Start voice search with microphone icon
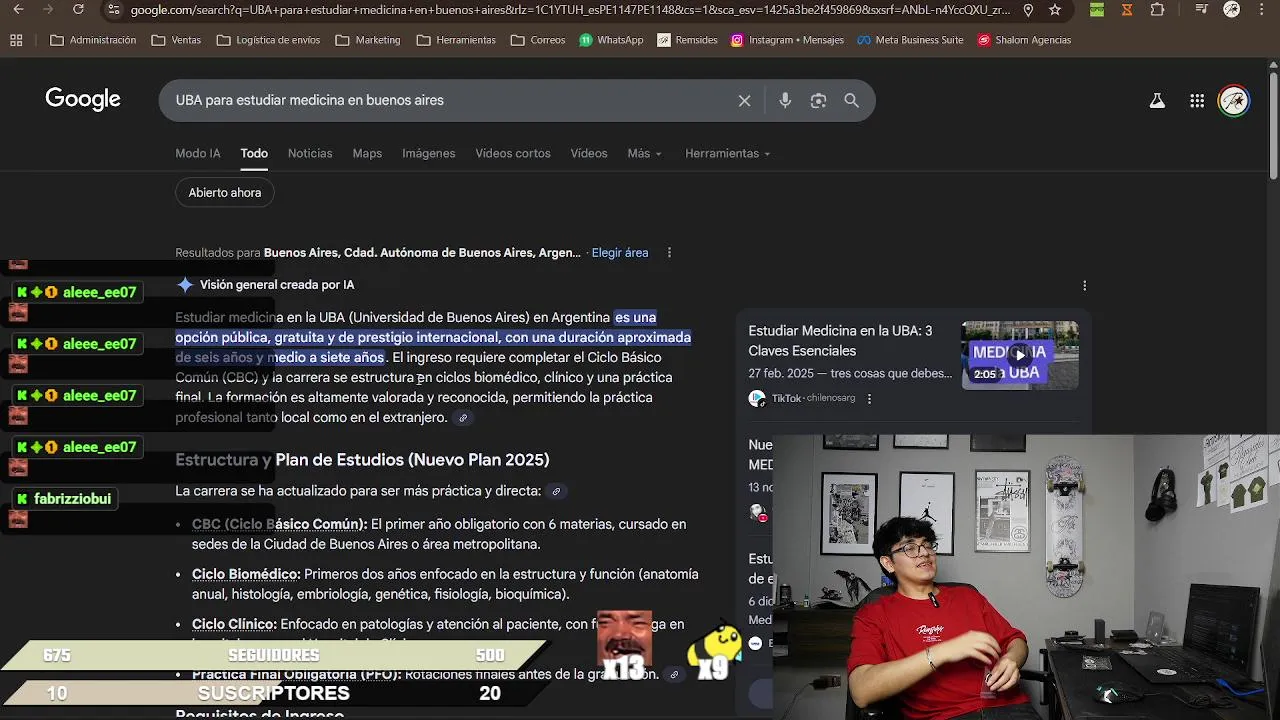The width and height of the screenshot is (1280, 720). (x=785, y=100)
